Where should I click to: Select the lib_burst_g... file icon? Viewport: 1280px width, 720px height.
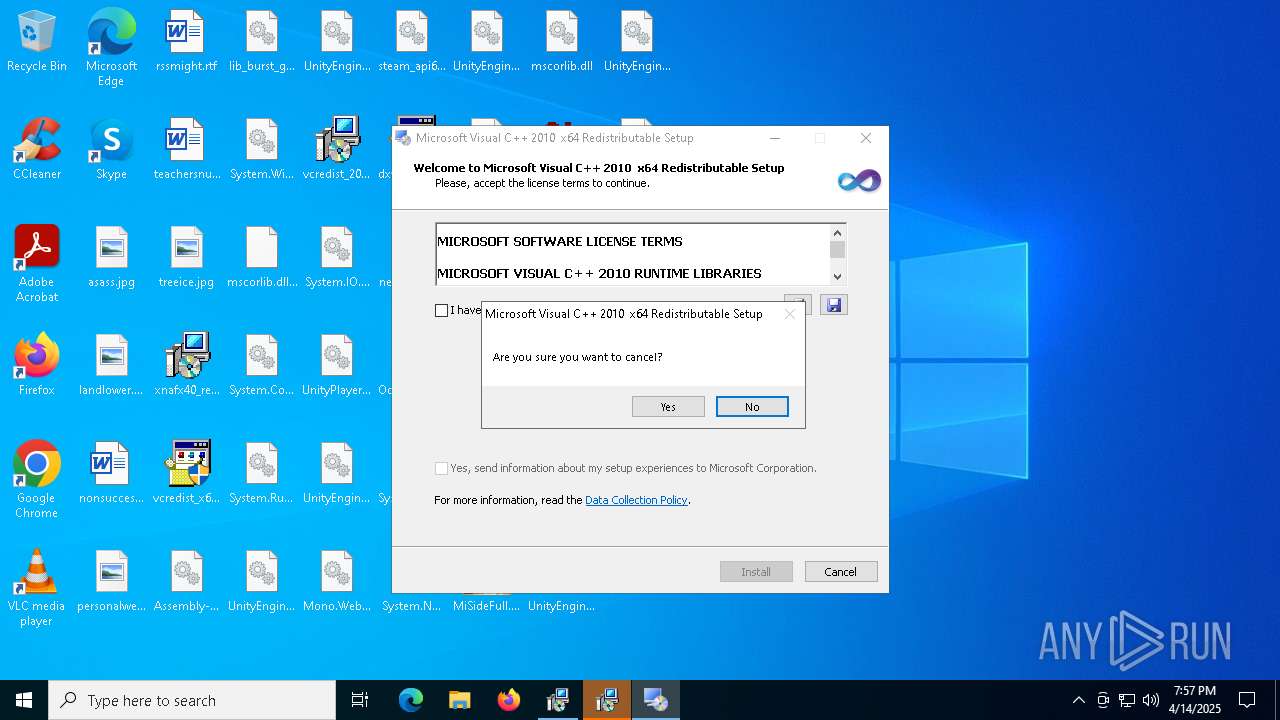pos(262,42)
